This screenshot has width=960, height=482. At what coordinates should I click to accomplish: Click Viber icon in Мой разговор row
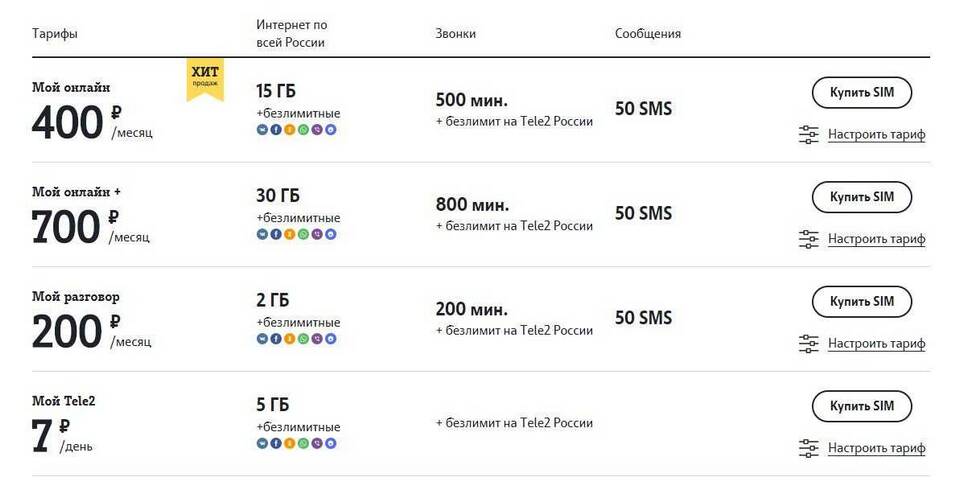coord(317,339)
